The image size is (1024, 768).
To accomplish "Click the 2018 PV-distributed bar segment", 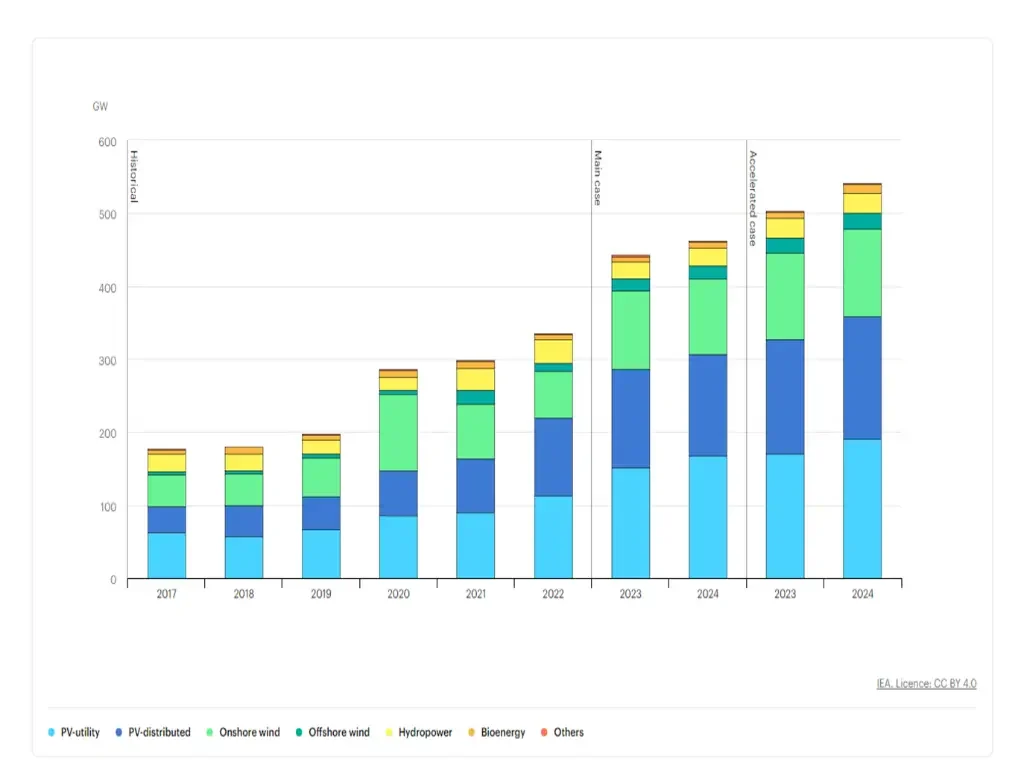I will pos(243,521).
